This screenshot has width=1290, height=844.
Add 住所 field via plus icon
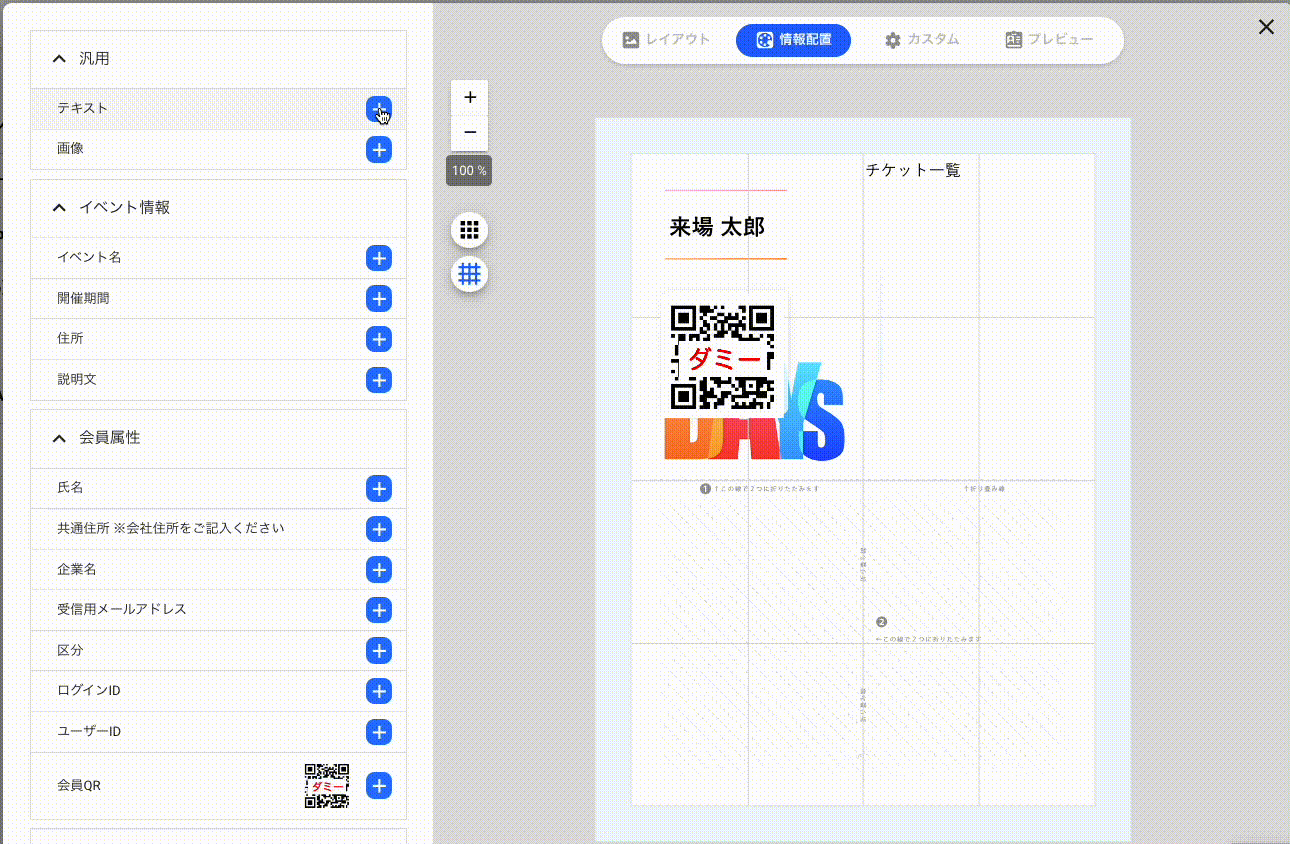(378, 339)
